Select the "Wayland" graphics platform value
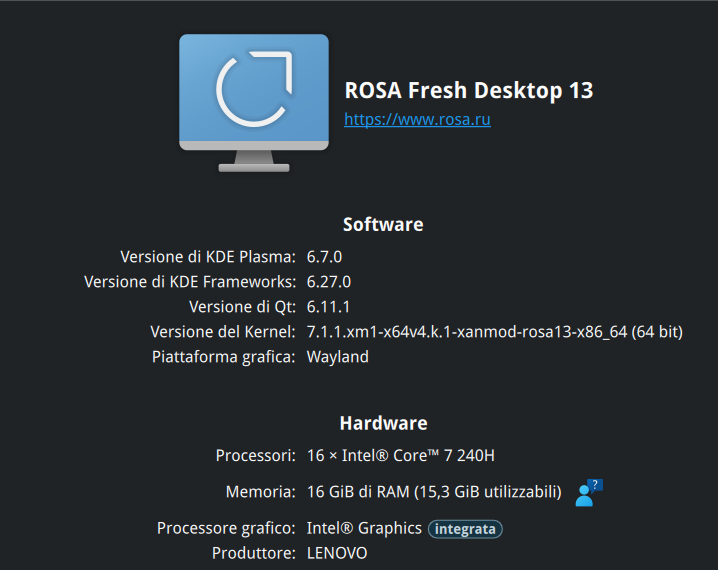Viewport: 718px width, 570px height. [x=337, y=357]
